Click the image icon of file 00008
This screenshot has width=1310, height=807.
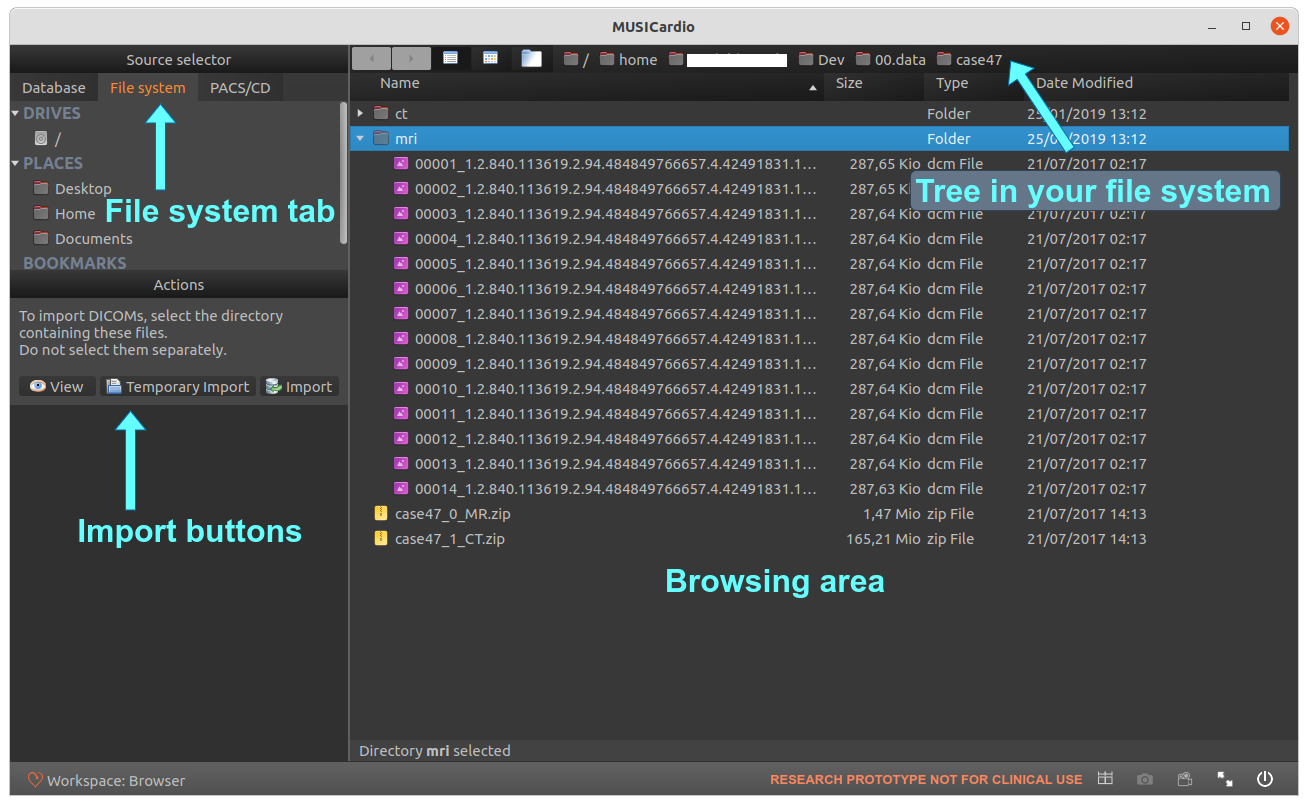tap(401, 338)
